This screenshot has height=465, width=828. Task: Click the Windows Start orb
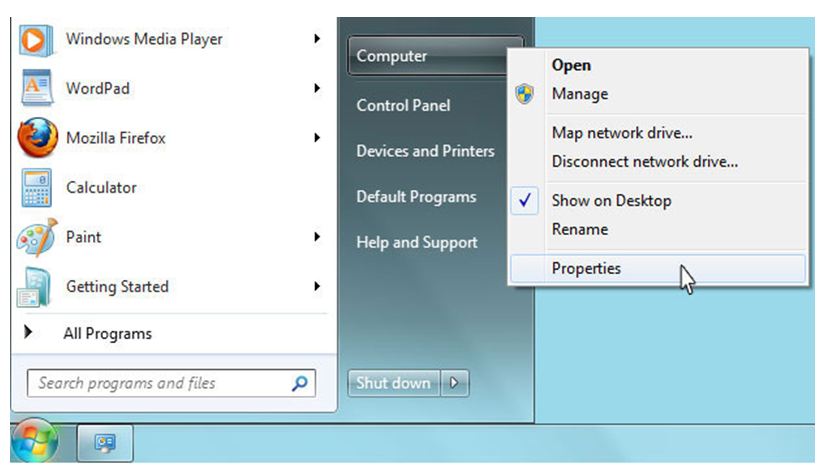coord(34,441)
